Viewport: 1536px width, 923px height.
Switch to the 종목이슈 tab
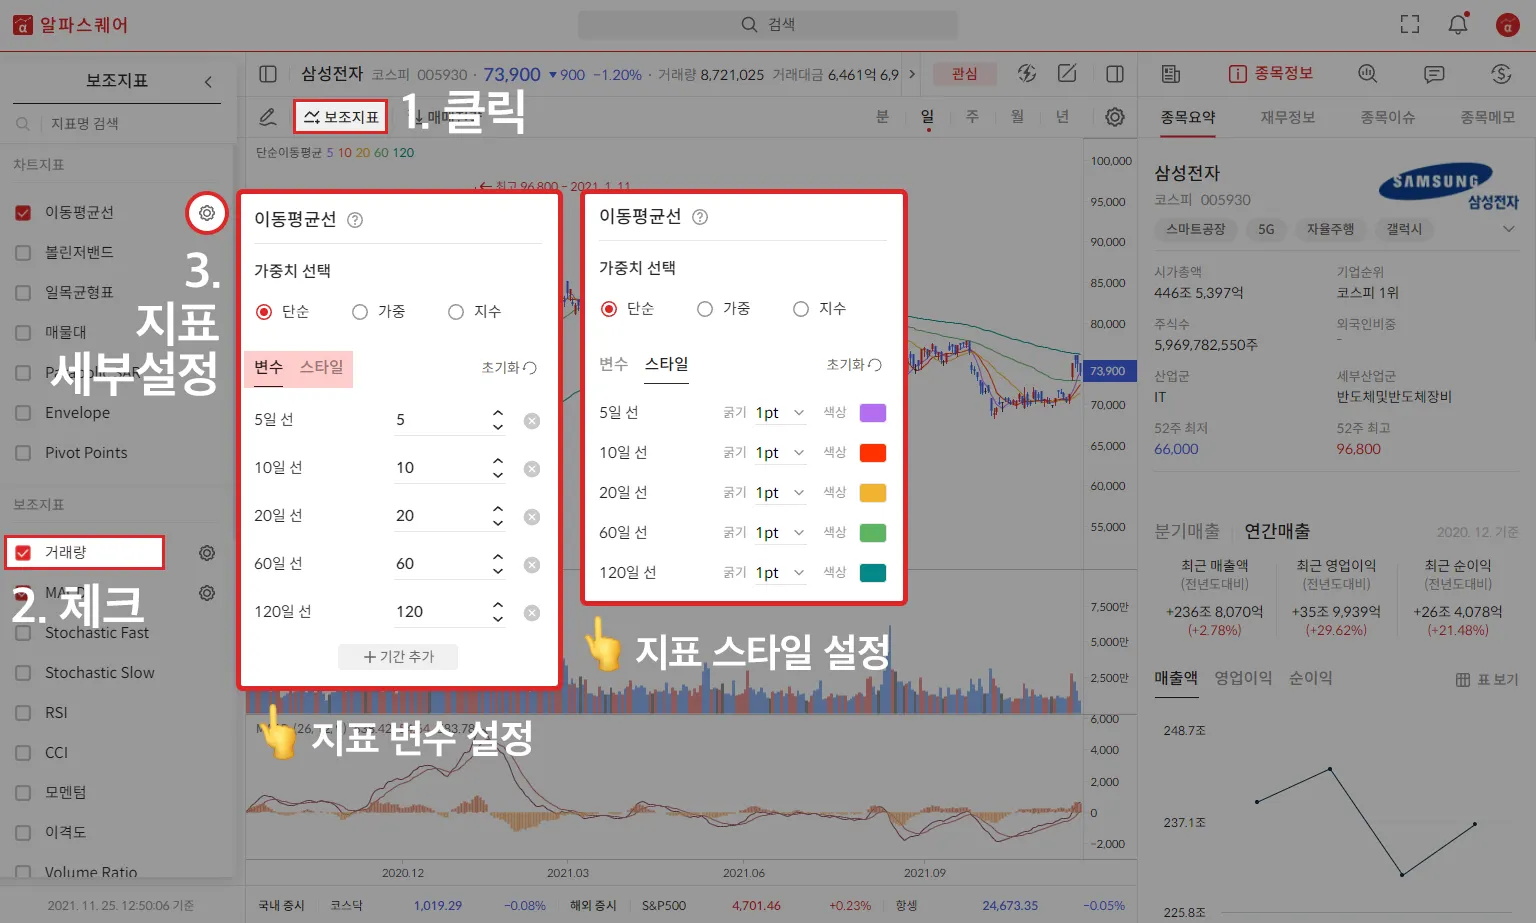(x=1388, y=117)
